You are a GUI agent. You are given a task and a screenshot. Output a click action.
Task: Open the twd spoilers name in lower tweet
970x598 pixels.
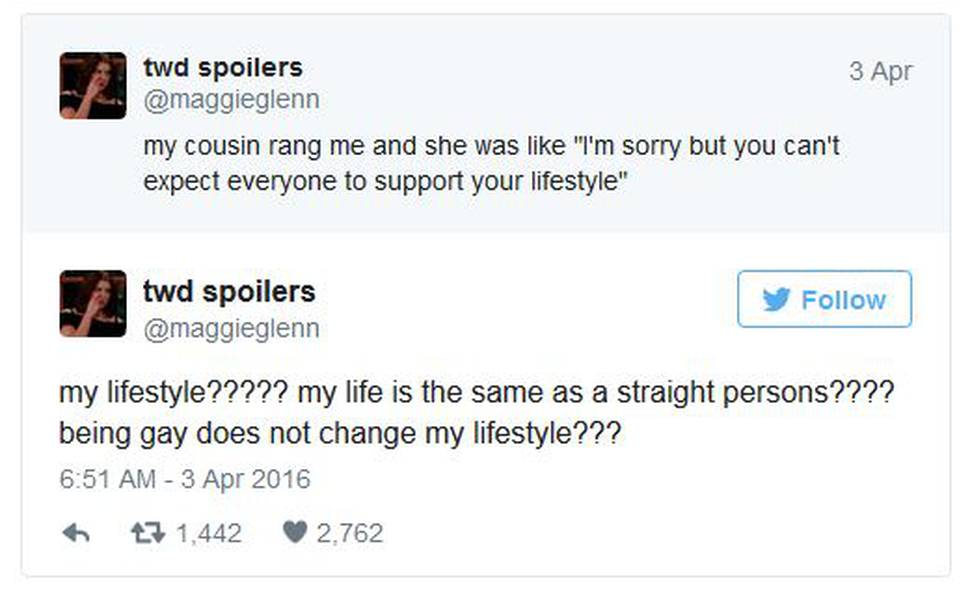click(229, 291)
